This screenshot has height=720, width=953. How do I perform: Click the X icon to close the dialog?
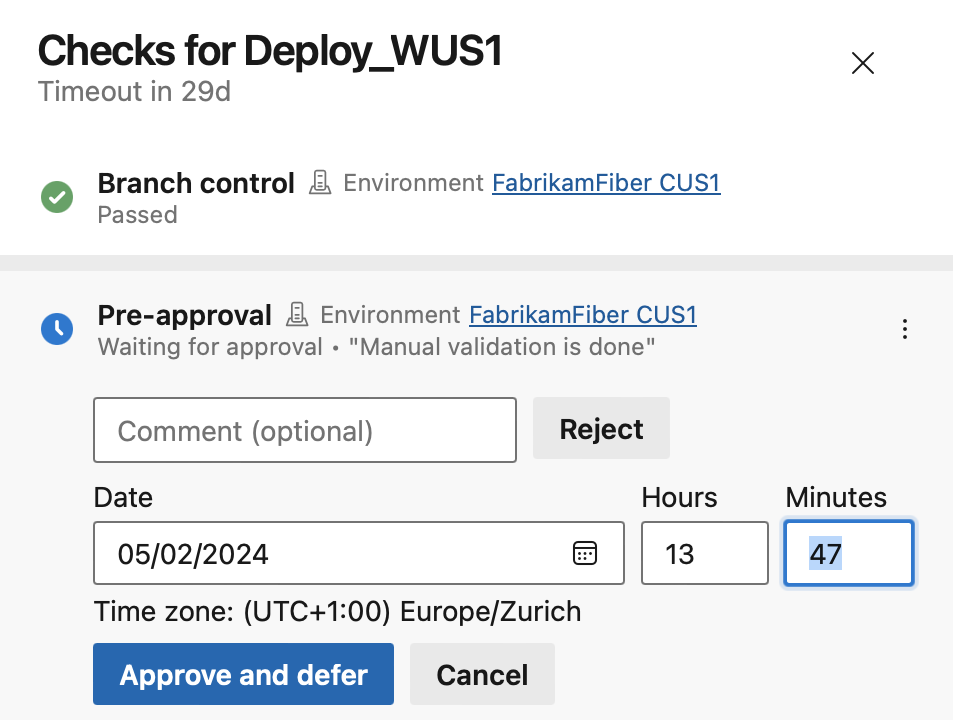(x=862, y=62)
